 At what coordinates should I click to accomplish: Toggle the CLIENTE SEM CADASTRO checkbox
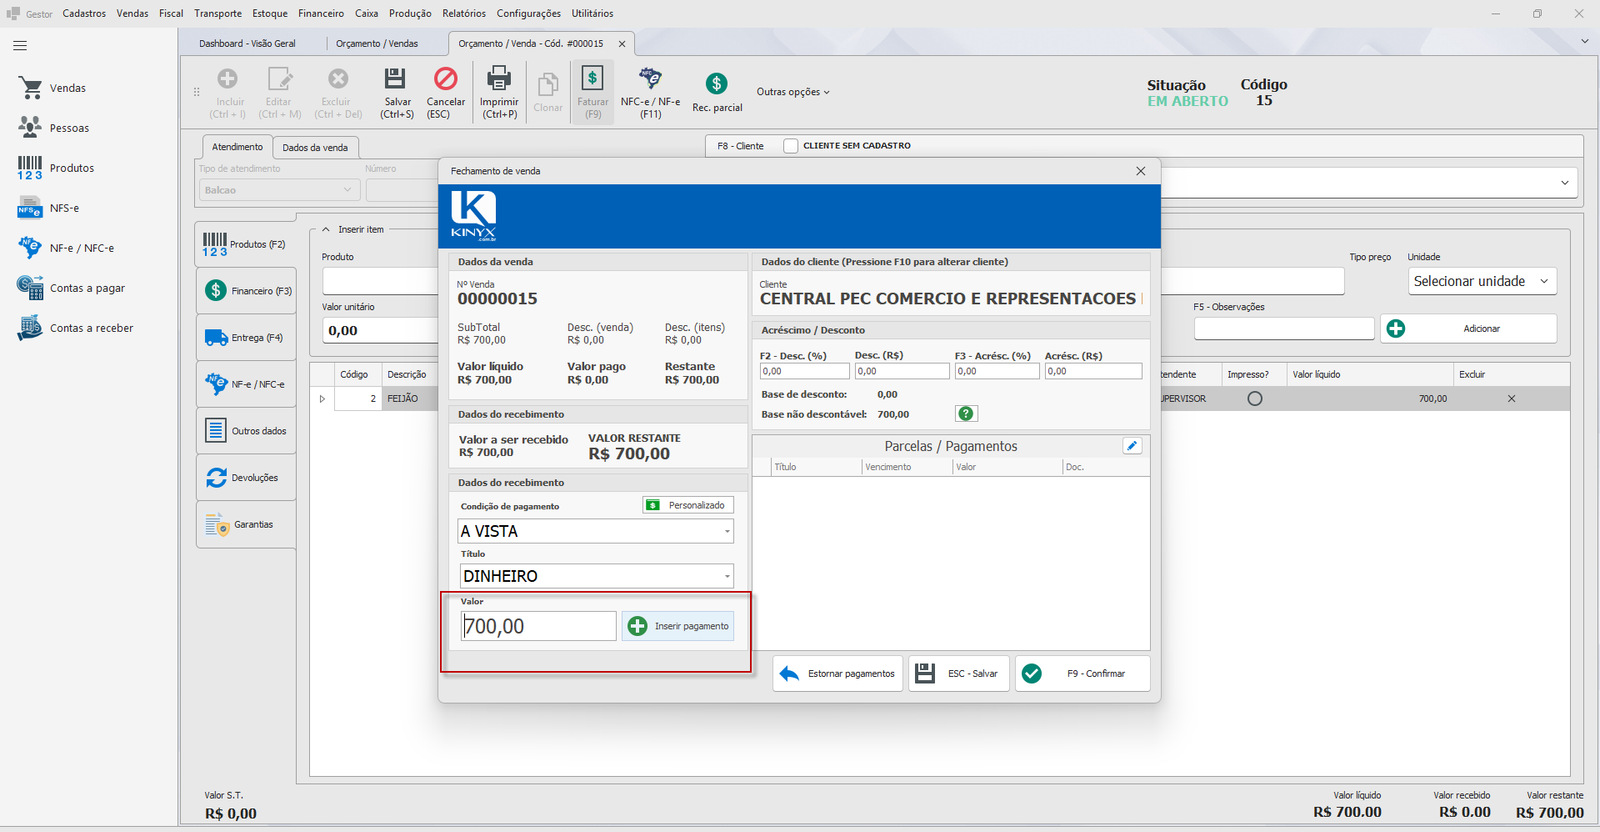[x=791, y=146]
